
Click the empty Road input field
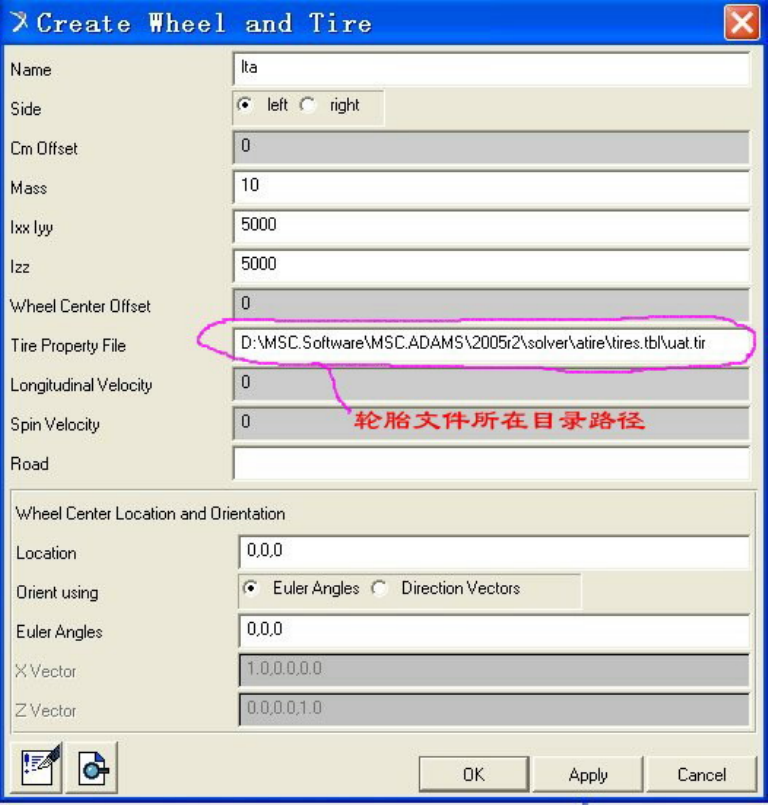(491, 463)
